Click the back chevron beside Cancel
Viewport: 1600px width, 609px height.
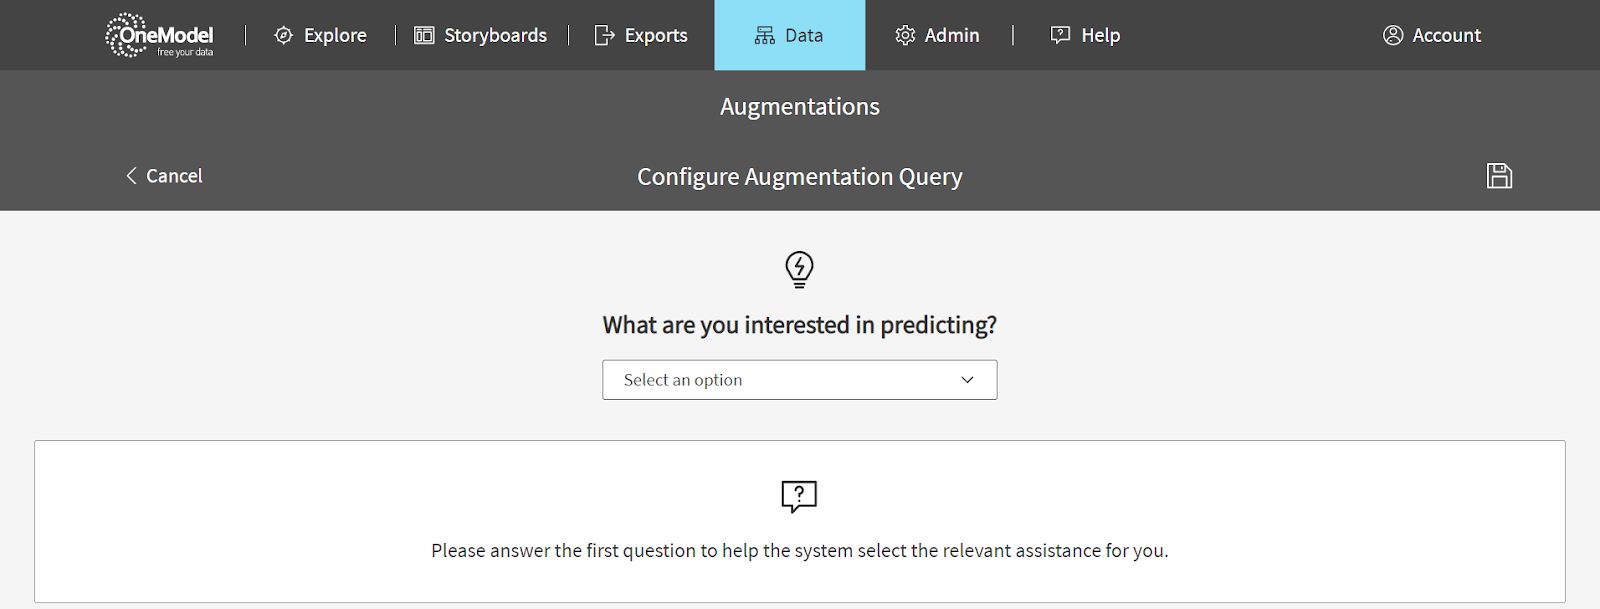pyautogui.click(x=131, y=176)
